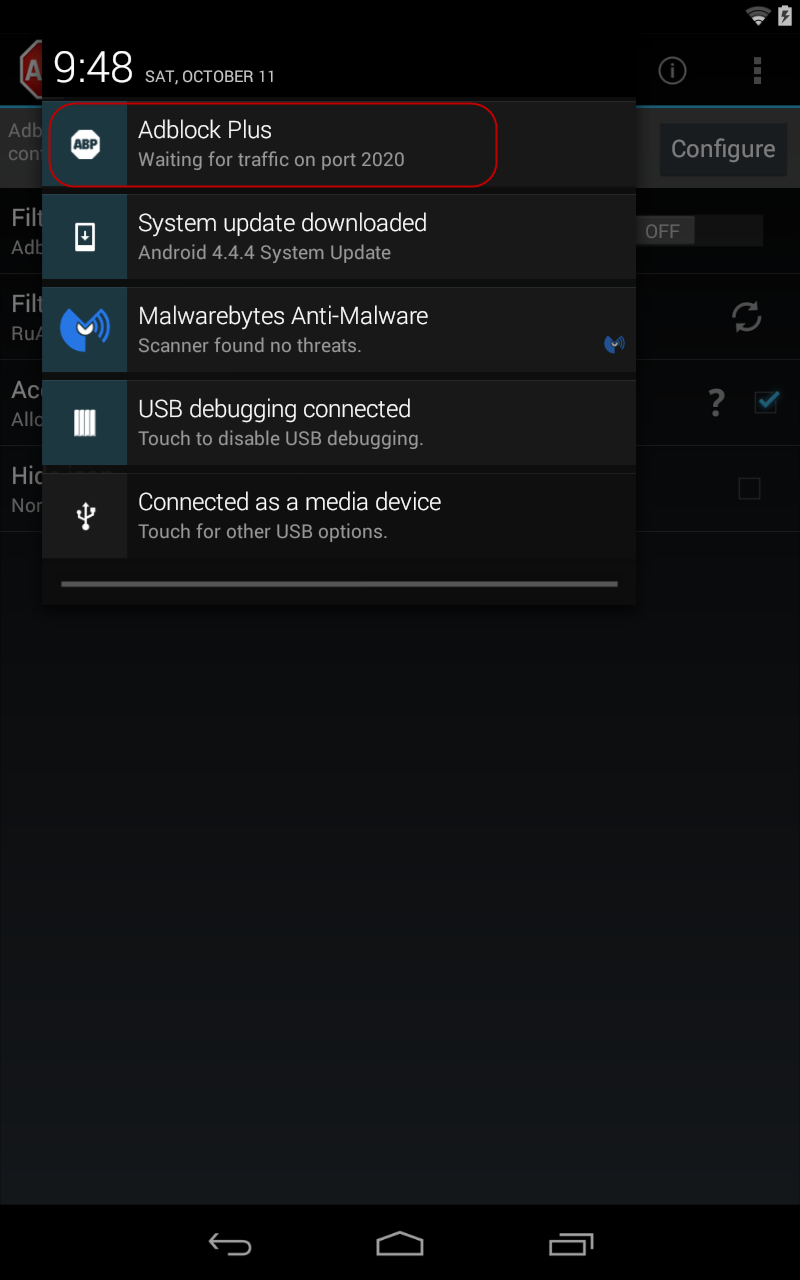Tap the ABP icon in Adblock notification
This screenshot has width=800, height=1280.
[85, 144]
